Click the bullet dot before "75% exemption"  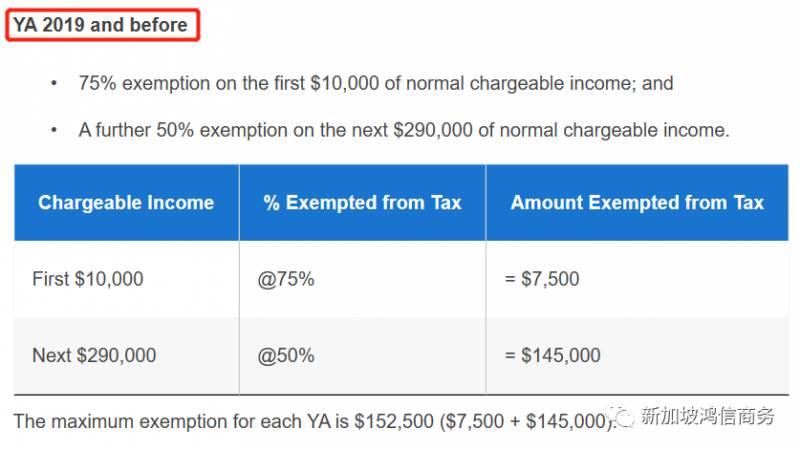point(54,84)
